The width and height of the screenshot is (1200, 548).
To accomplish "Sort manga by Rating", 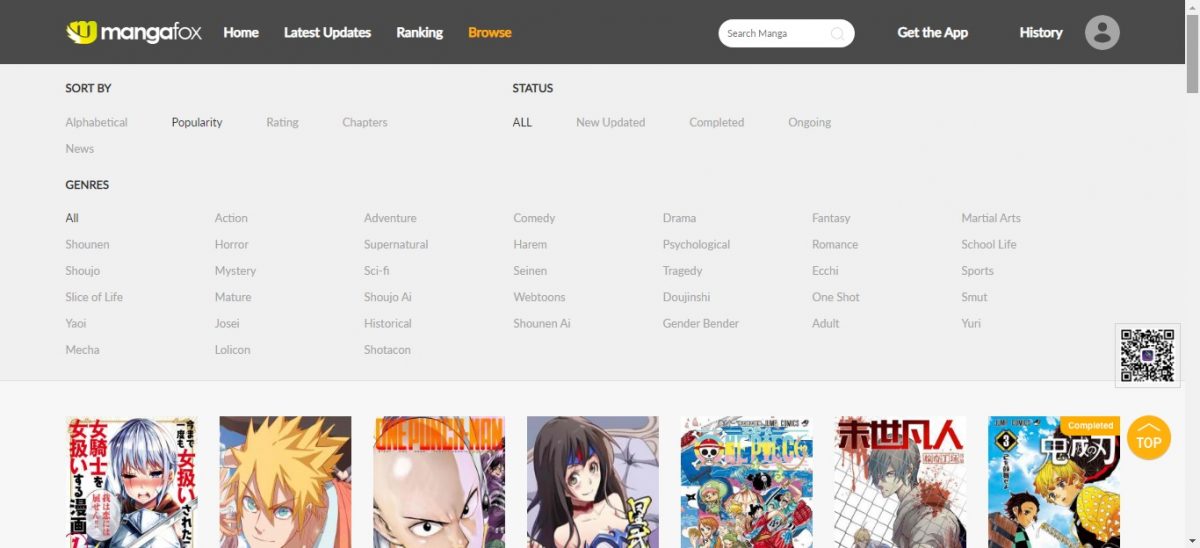I will click(x=282, y=122).
